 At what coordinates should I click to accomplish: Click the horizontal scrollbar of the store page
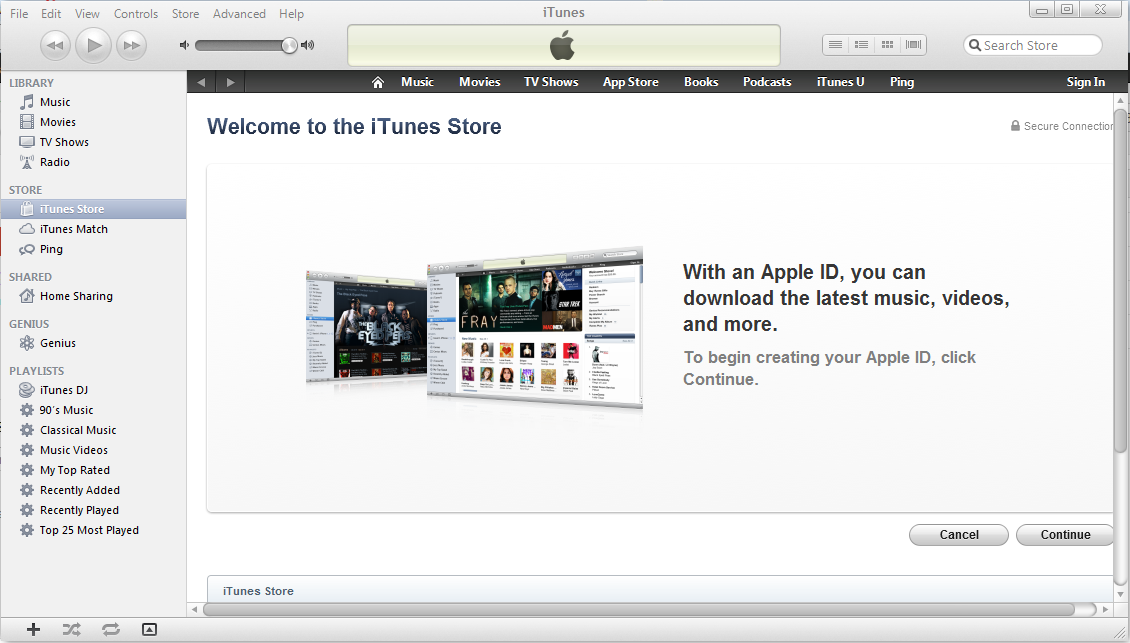click(639, 610)
